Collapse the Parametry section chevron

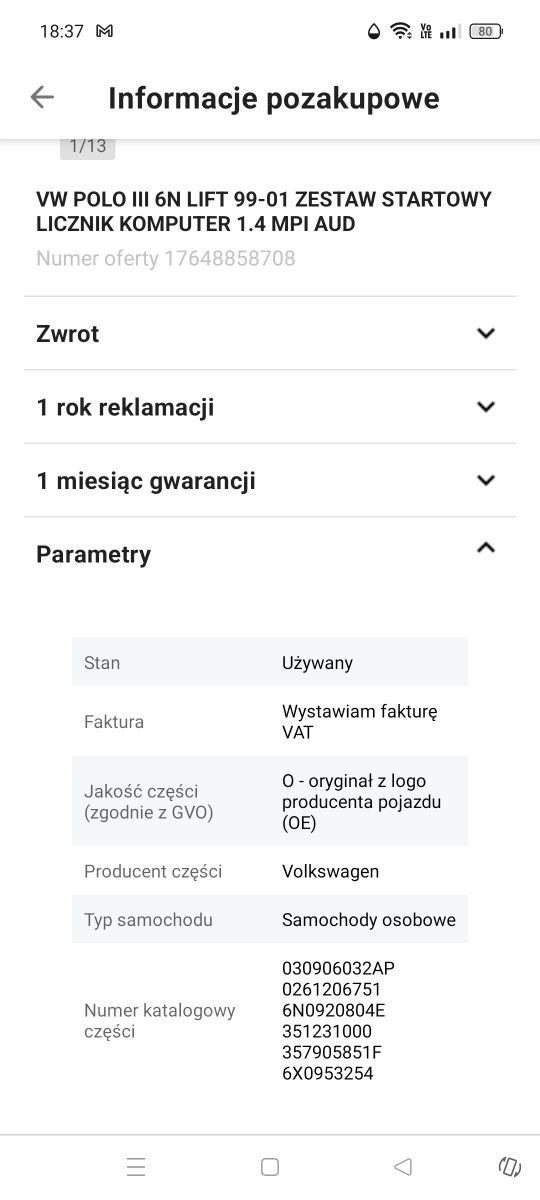[486, 547]
